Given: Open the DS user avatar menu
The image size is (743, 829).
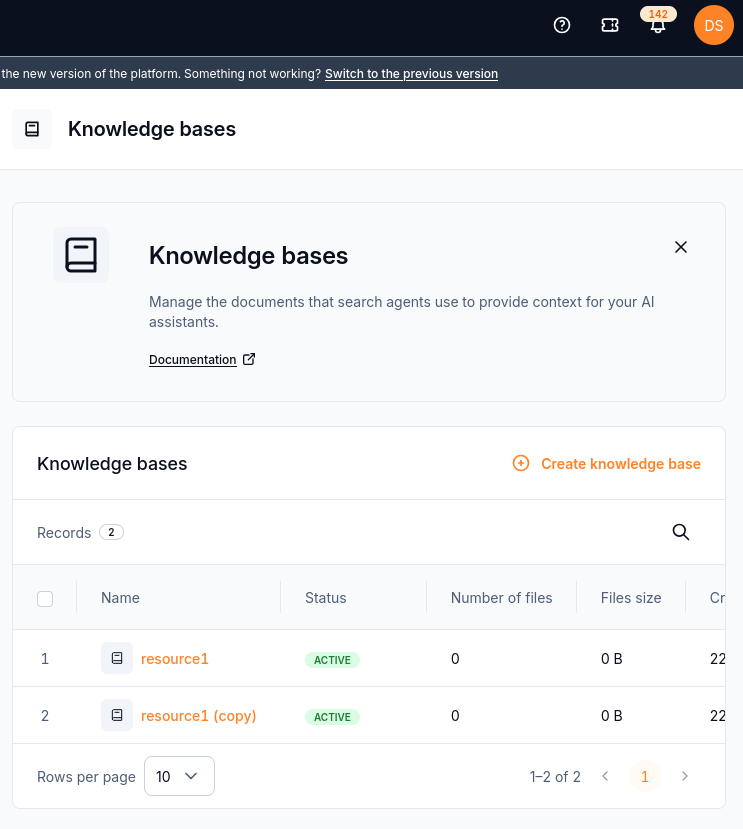Looking at the screenshot, I should coord(713,25).
